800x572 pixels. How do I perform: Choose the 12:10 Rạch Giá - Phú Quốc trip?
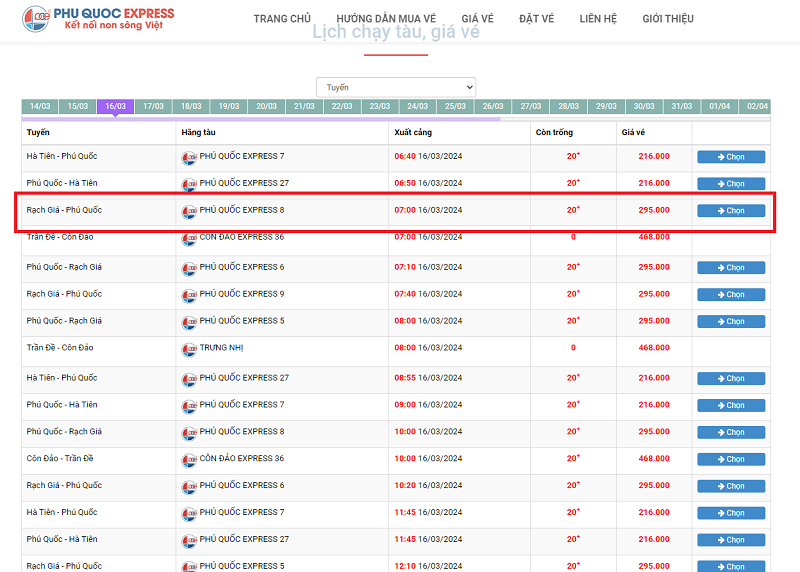point(731,566)
